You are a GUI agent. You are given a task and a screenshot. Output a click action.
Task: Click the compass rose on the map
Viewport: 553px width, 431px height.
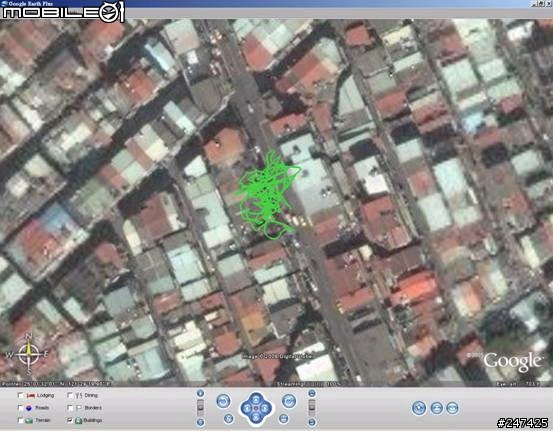click(x=29, y=354)
